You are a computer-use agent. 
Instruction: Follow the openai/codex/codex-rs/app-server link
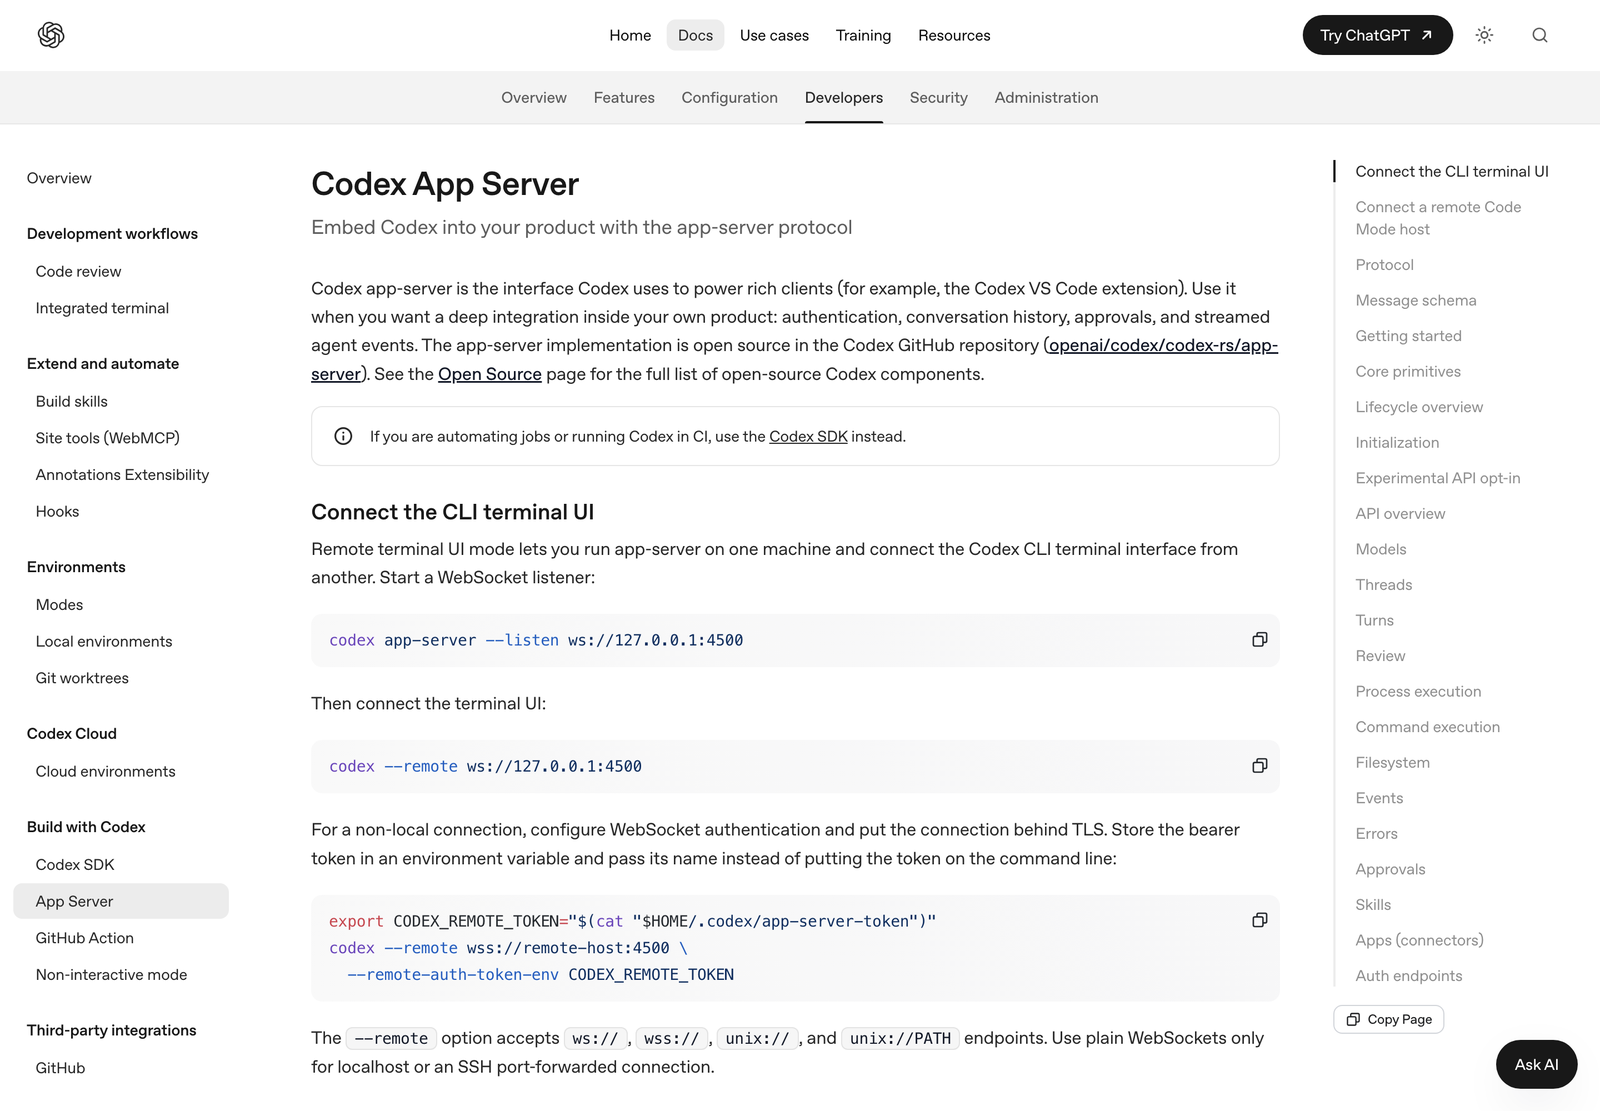click(1163, 345)
